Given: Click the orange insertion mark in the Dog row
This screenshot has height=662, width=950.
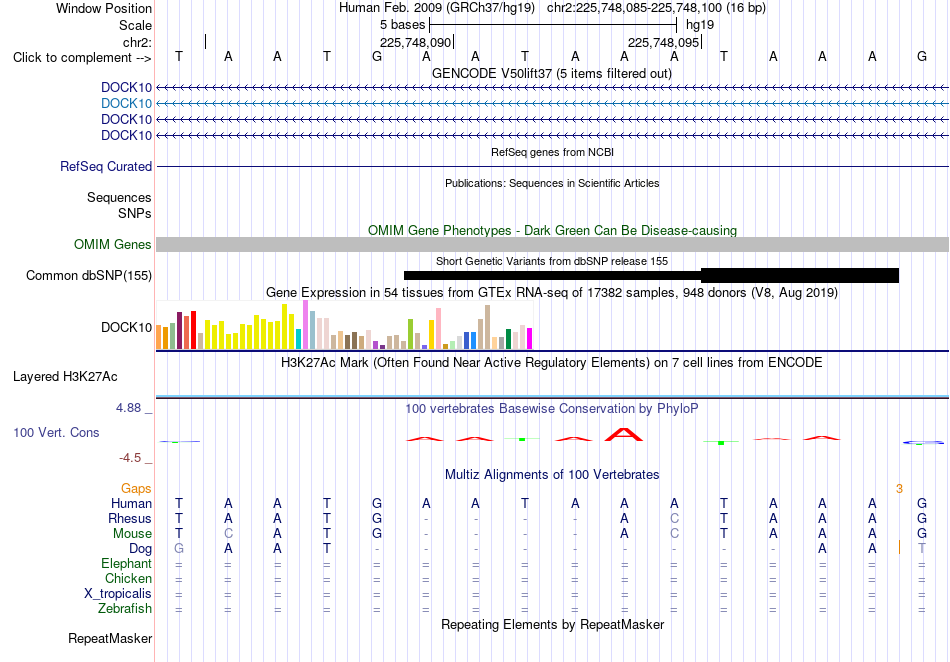Looking at the screenshot, I should click(x=899, y=547).
